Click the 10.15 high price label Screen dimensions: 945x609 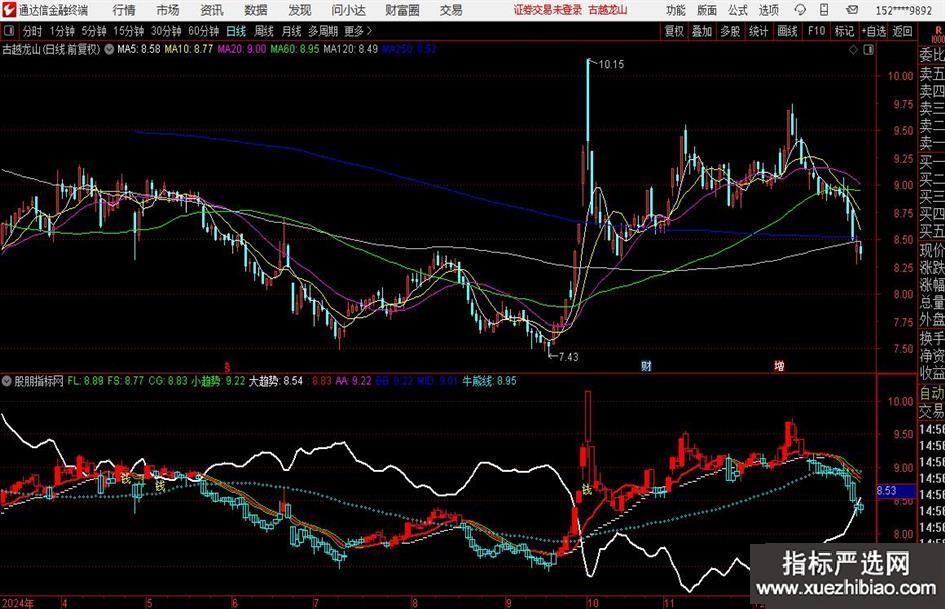(x=612, y=65)
